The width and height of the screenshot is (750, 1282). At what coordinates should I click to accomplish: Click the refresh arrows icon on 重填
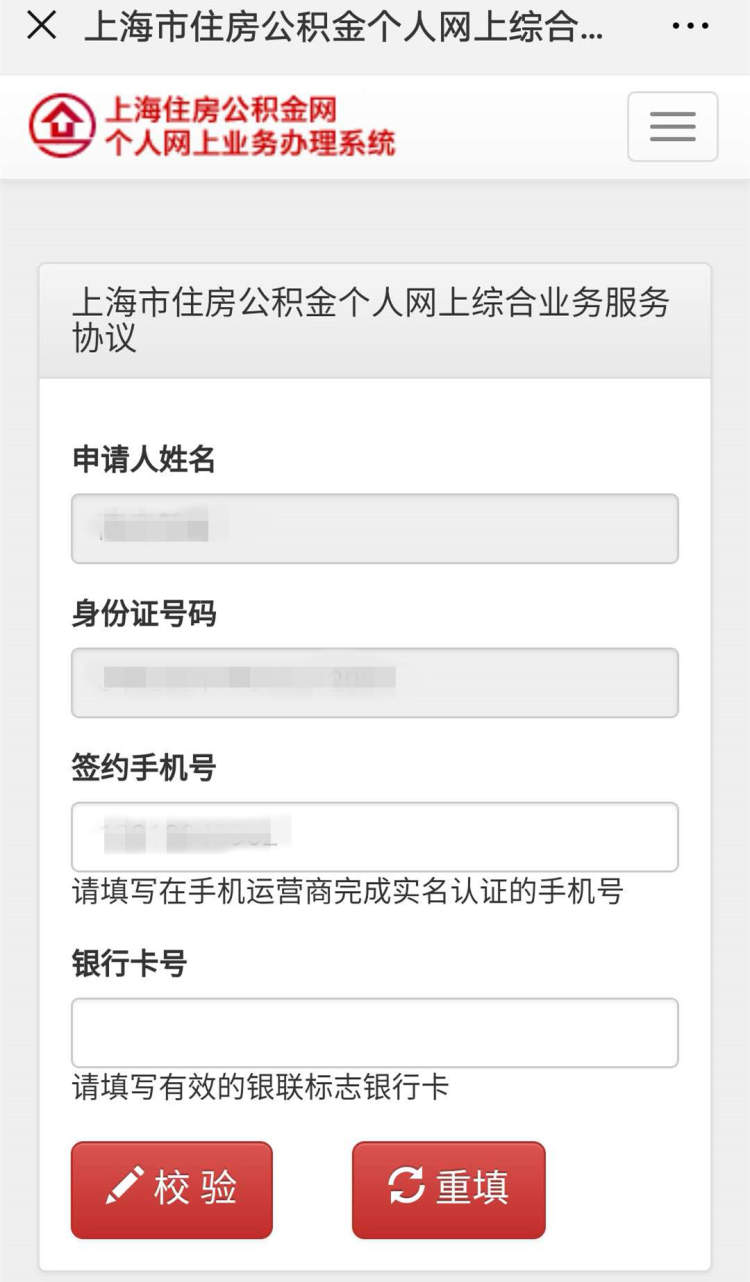tap(406, 1186)
